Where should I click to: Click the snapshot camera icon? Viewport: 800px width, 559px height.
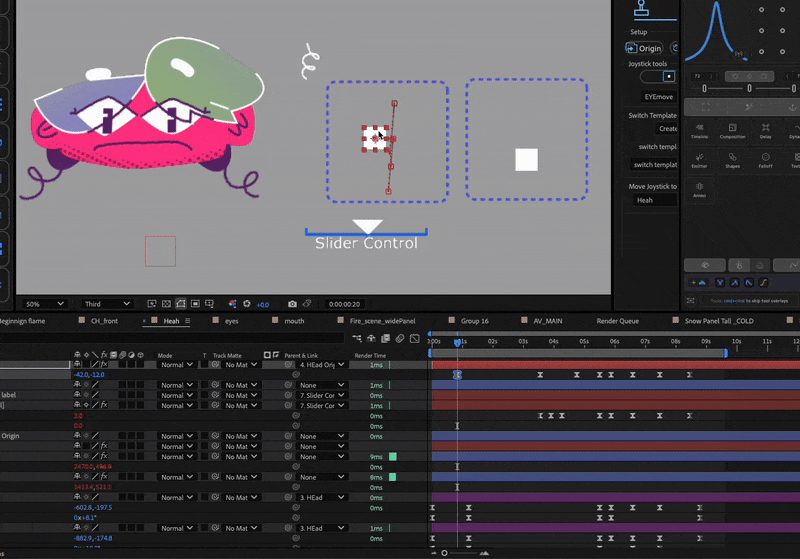pos(292,304)
